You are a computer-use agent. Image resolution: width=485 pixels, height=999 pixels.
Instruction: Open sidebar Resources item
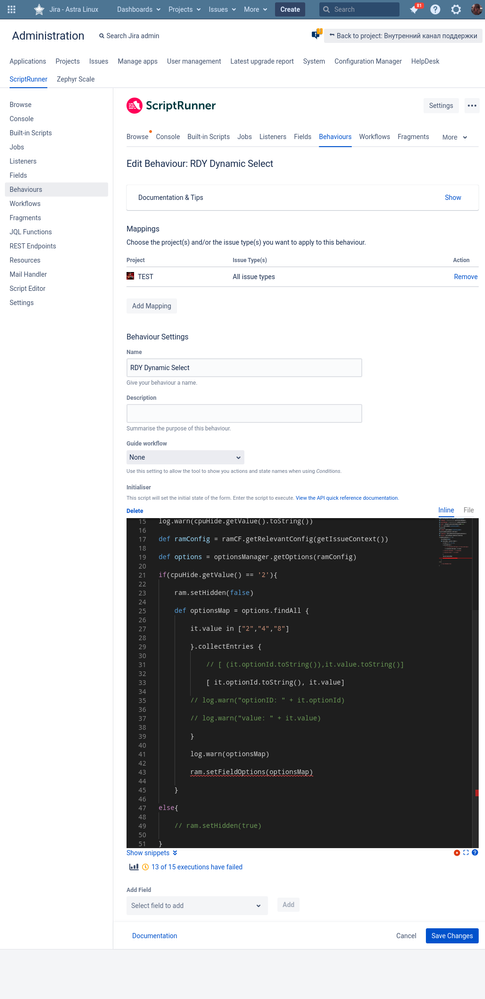coord(25,260)
